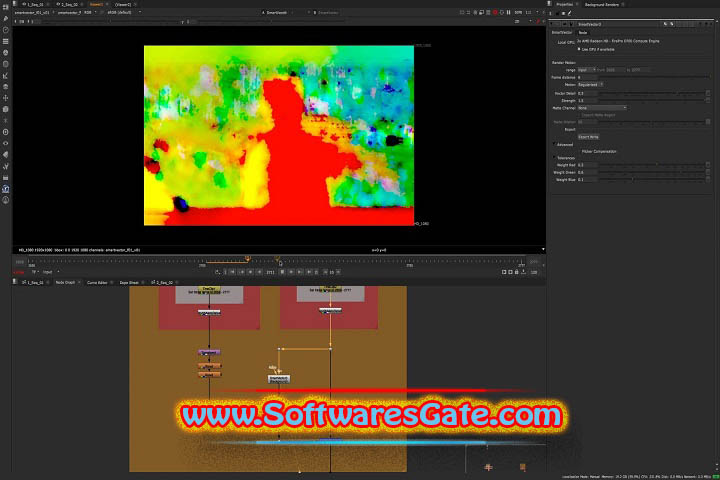Adjust the Vector Detail slider

pyautogui.click(x=652, y=93)
